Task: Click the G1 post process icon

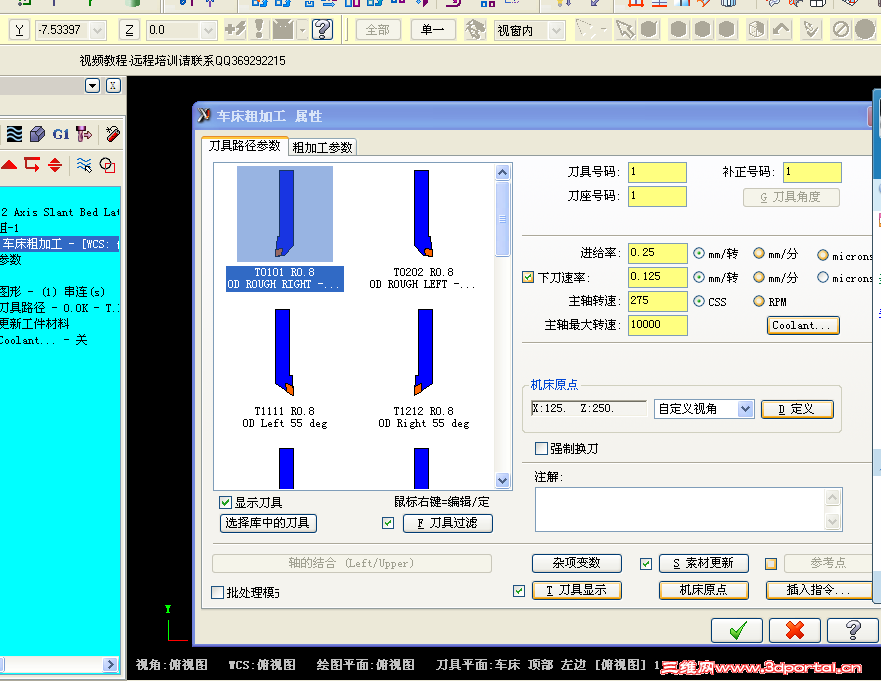Action: [60, 134]
